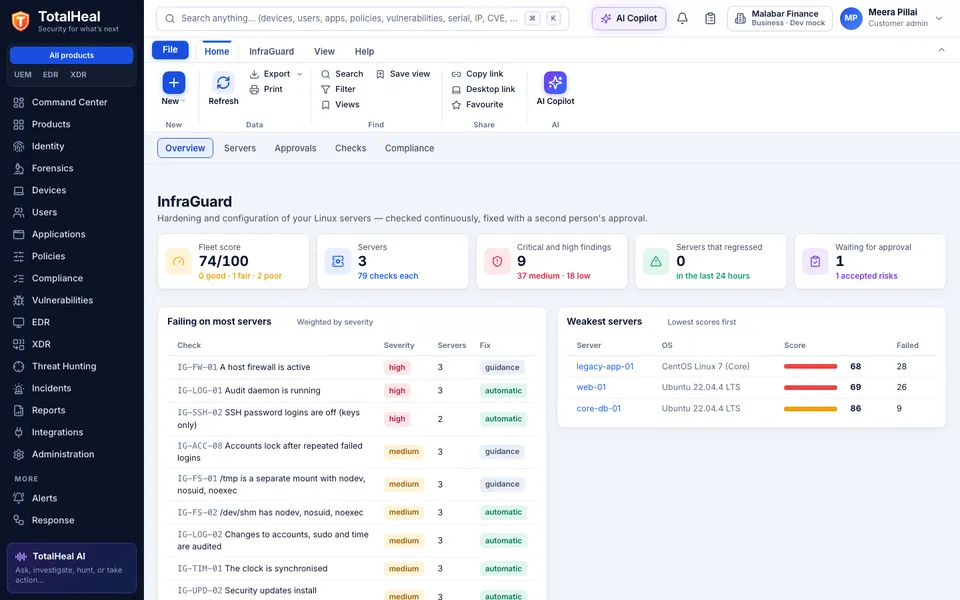Open the clipboard tasks icon
960x600 pixels.
[710, 18]
